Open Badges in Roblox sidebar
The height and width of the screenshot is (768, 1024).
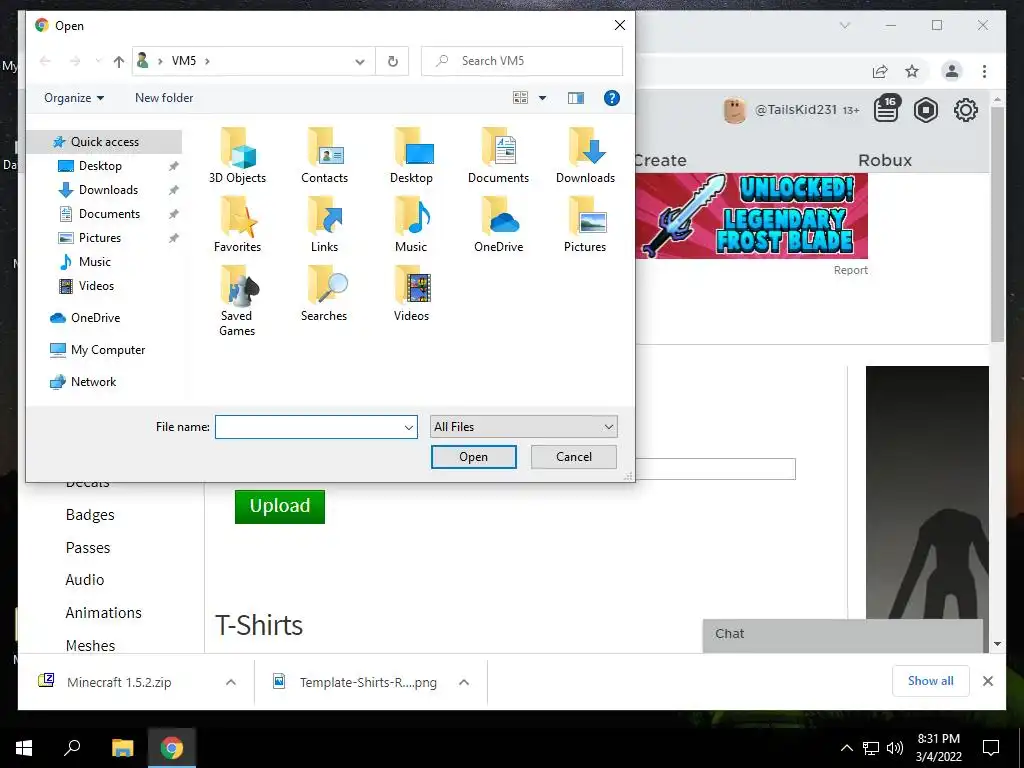tap(90, 515)
